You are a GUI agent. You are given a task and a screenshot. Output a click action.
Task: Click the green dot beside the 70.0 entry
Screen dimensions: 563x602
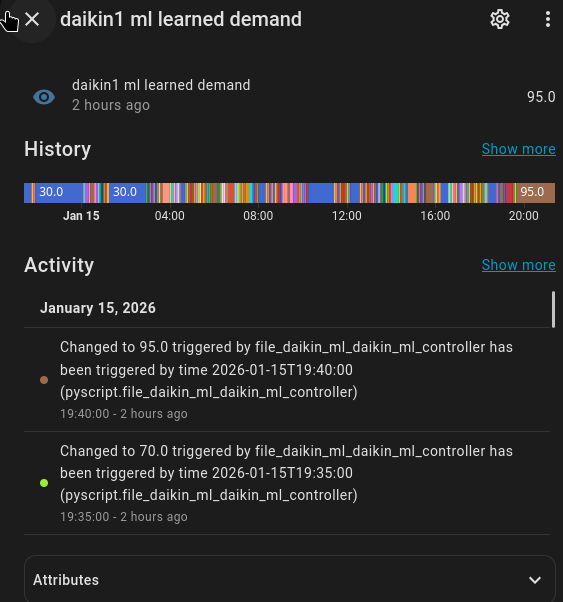click(x=44, y=483)
